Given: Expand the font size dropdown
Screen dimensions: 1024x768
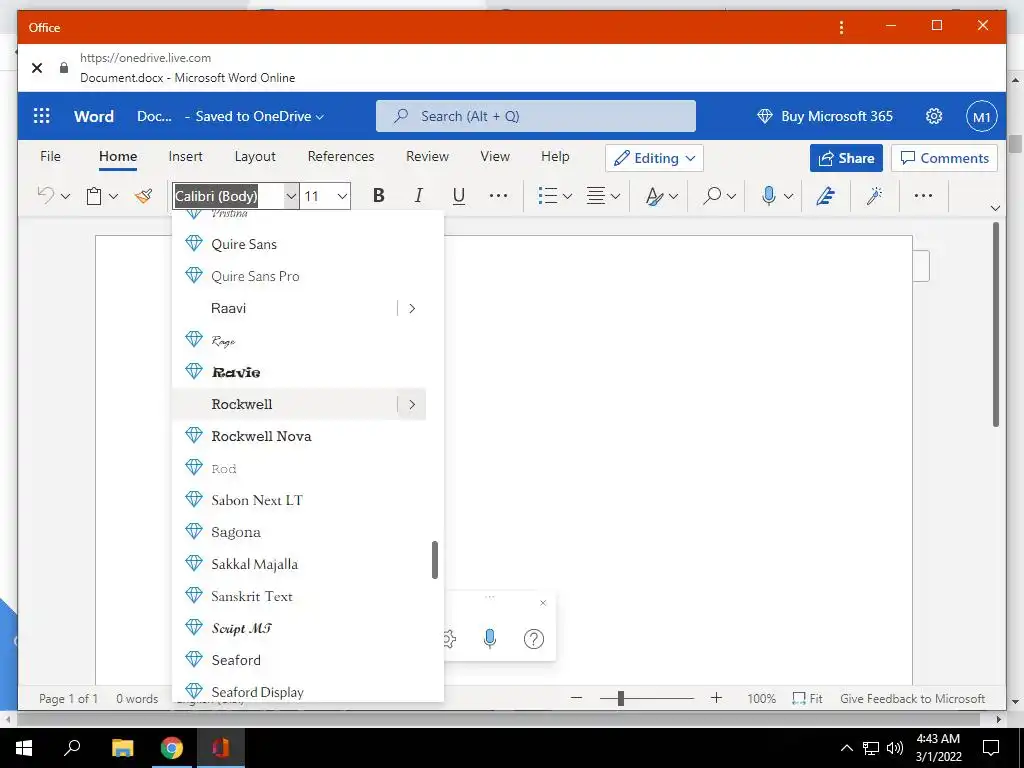Looking at the screenshot, I should coord(342,196).
